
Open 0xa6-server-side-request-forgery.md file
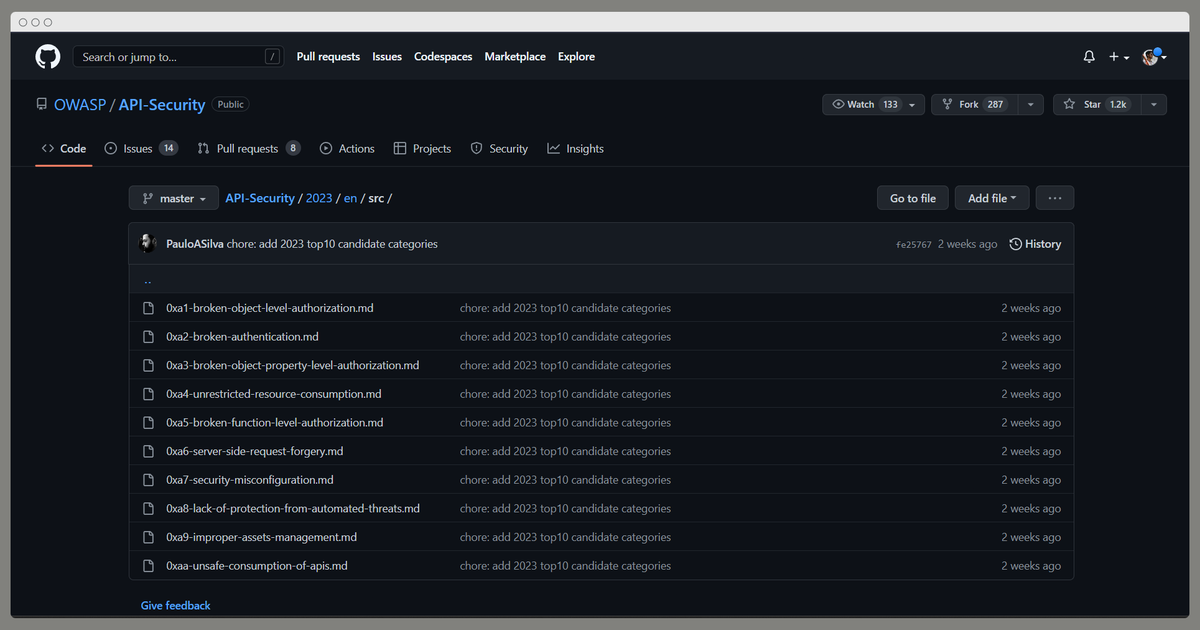click(x=254, y=451)
